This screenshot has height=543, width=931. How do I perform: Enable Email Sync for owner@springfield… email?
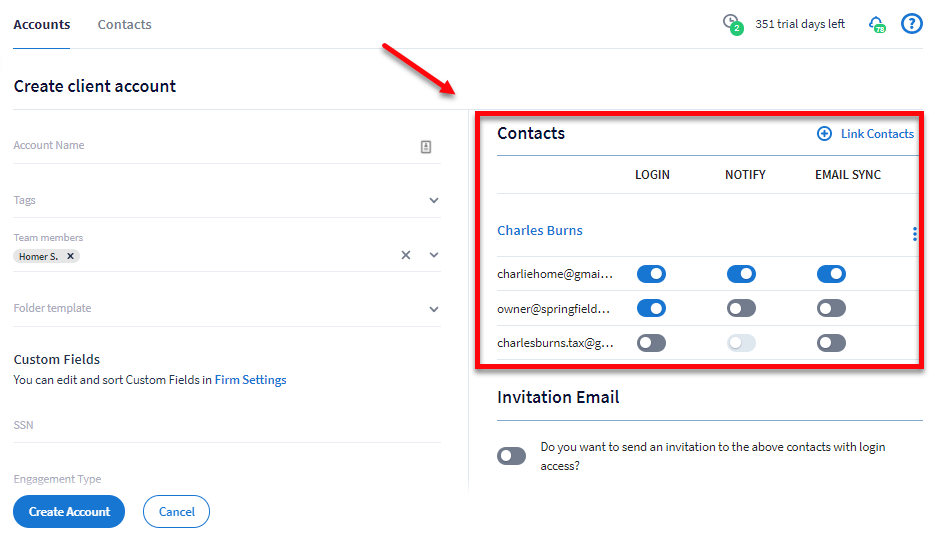pyautogui.click(x=831, y=308)
